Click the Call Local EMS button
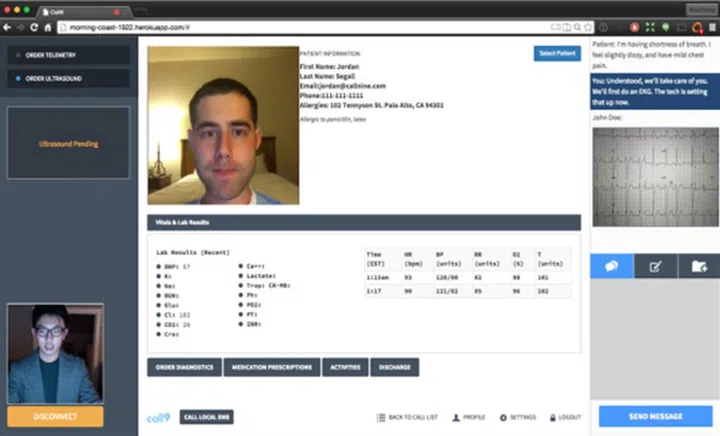Screen dimensions: 720x436 (207, 417)
